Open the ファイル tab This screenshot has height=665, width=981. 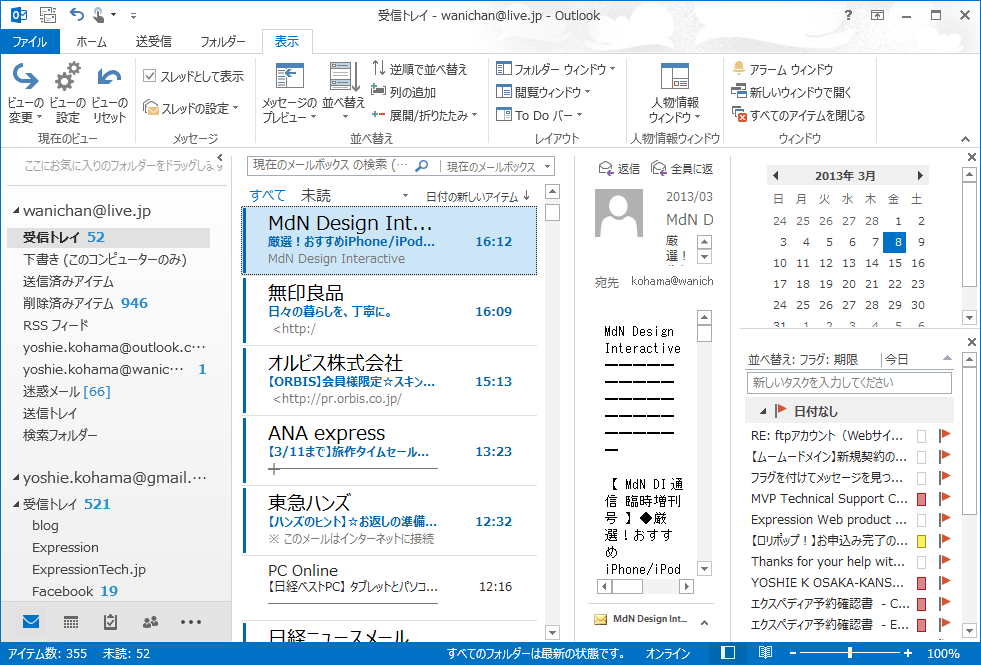29,41
